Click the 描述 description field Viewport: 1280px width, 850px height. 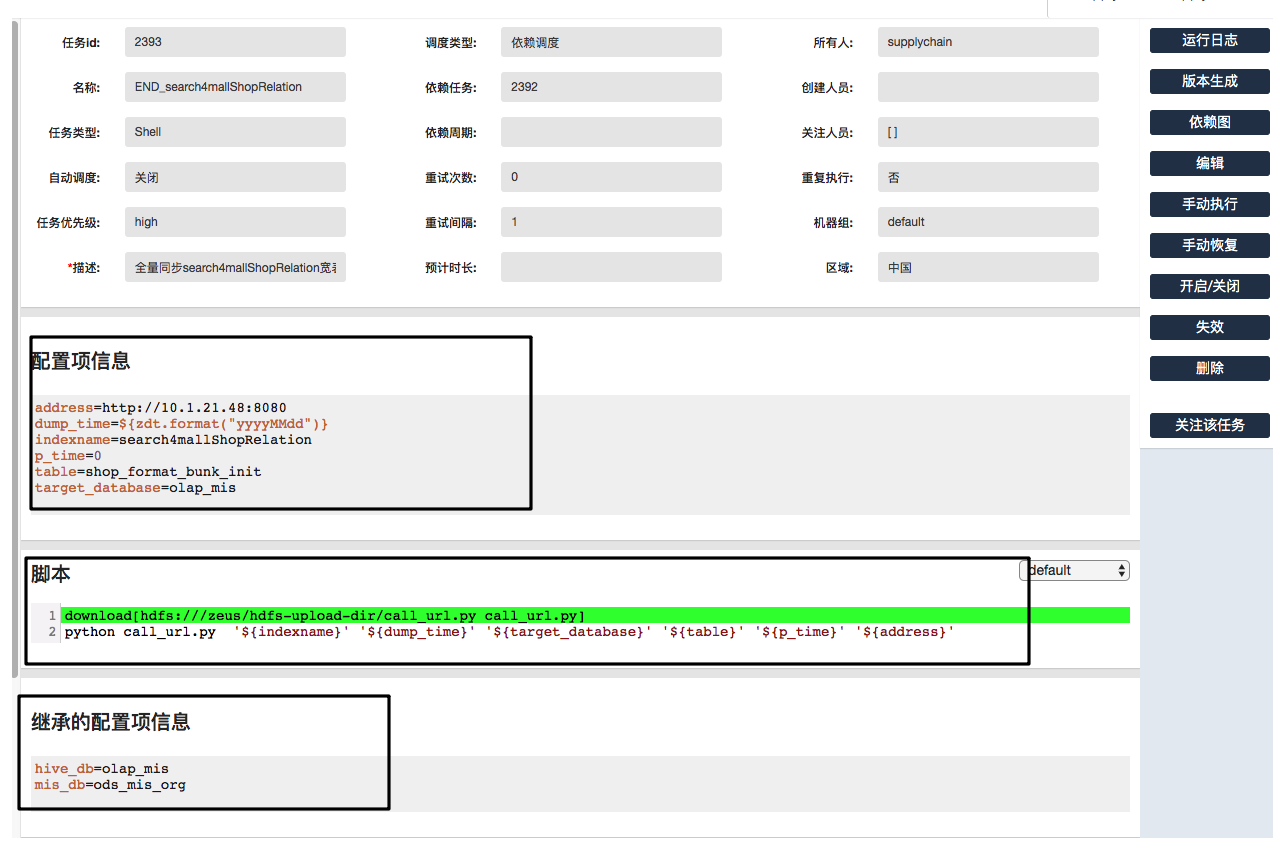235,267
